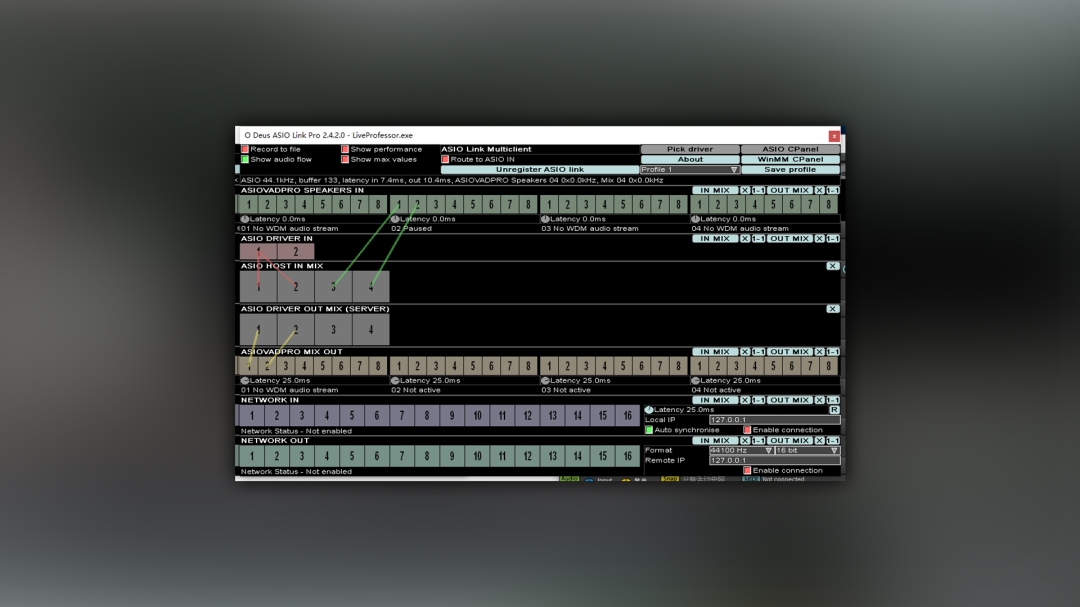
Task: Click the 03 Not active status text
Action: [565, 390]
